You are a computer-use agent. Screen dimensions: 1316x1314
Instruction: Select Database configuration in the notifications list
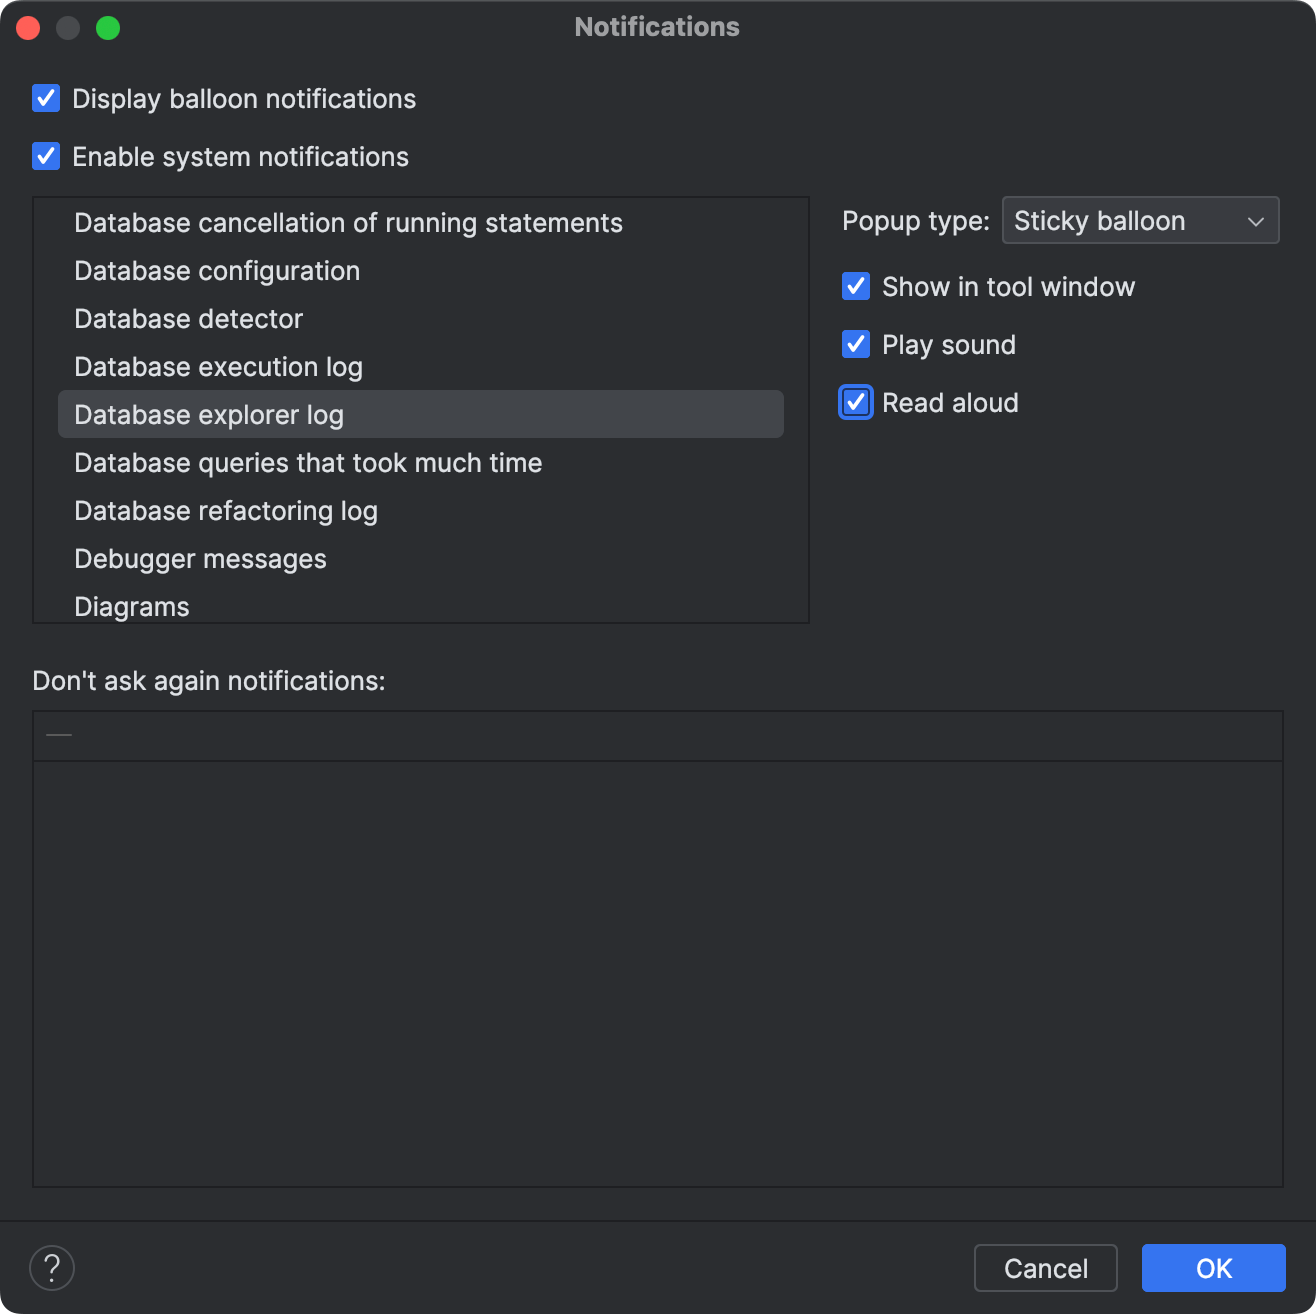(217, 270)
